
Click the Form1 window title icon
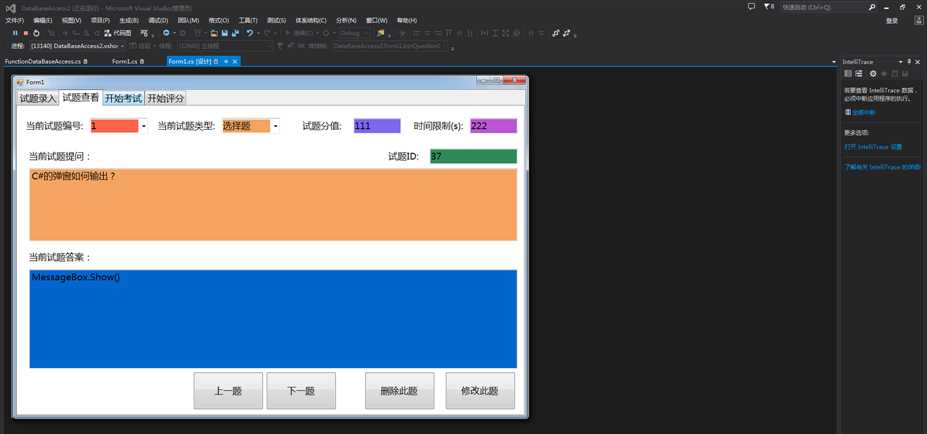pyautogui.click(x=20, y=82)
